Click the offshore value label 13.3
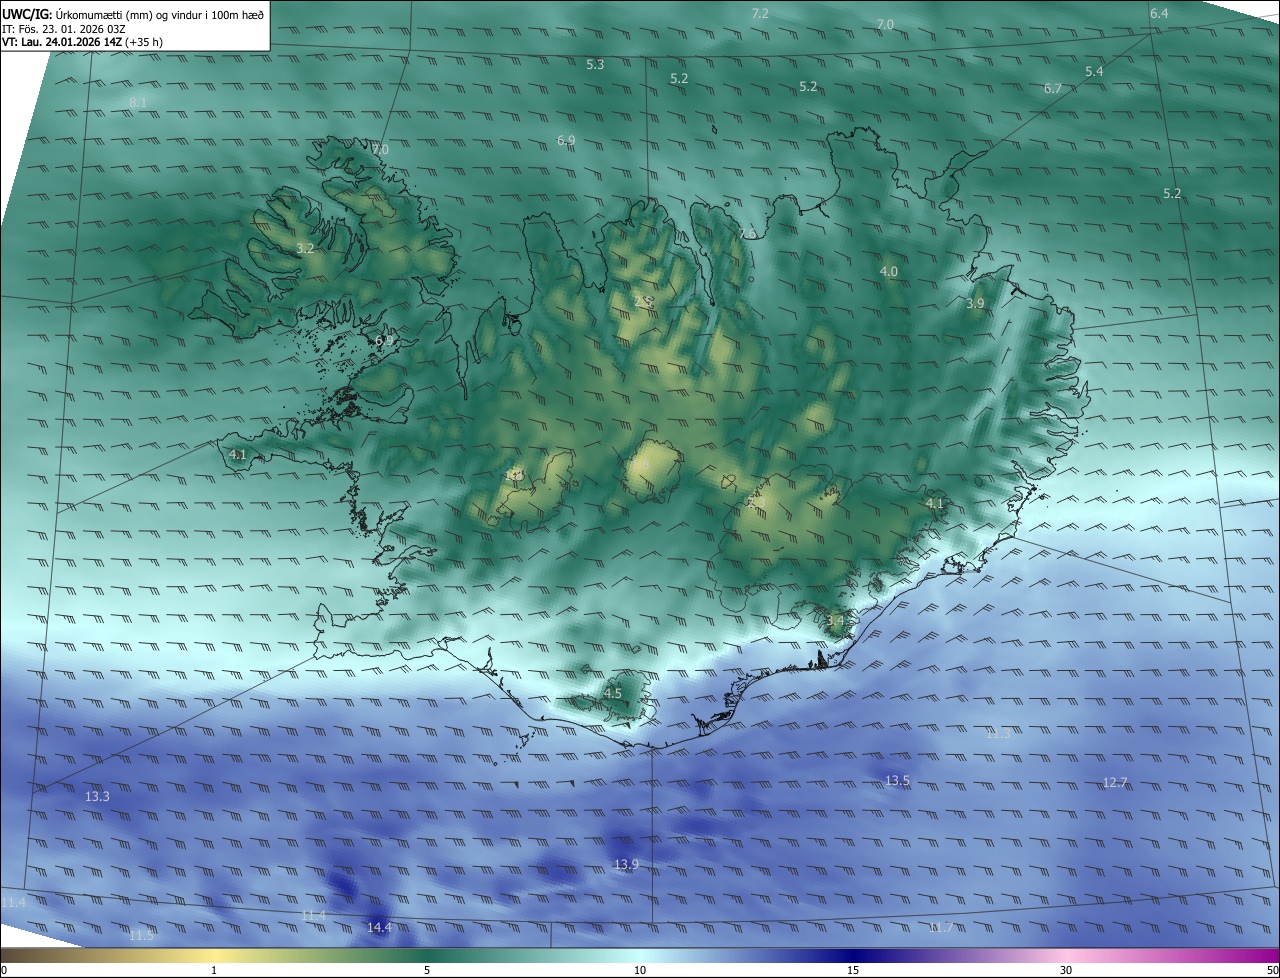This screenshot has height=978, width=1280. coord(97,797)
